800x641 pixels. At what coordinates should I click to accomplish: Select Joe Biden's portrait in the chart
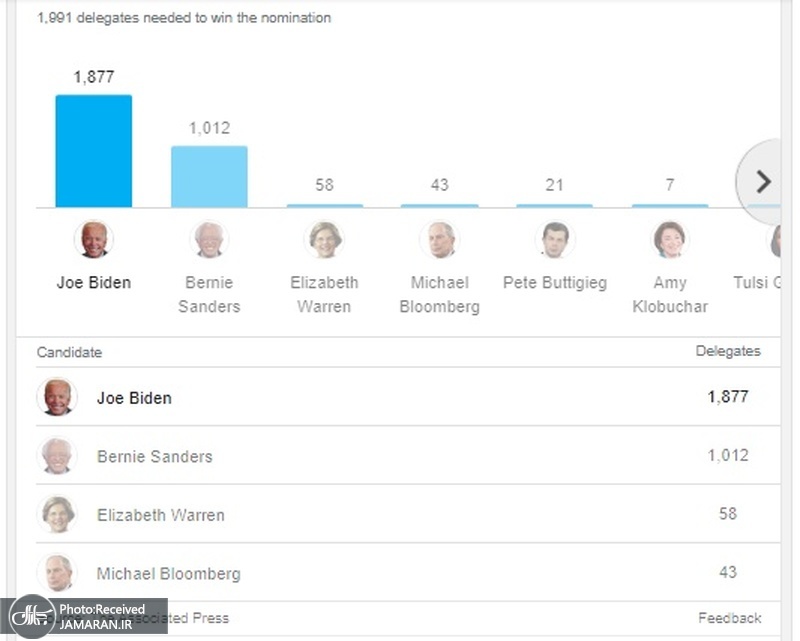(94, 240)
